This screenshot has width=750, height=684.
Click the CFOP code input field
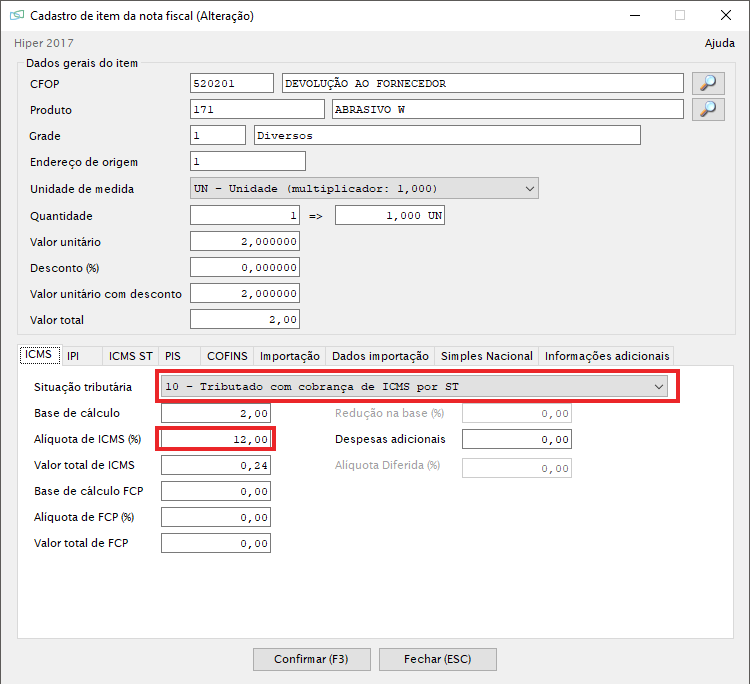pos(231,83)
